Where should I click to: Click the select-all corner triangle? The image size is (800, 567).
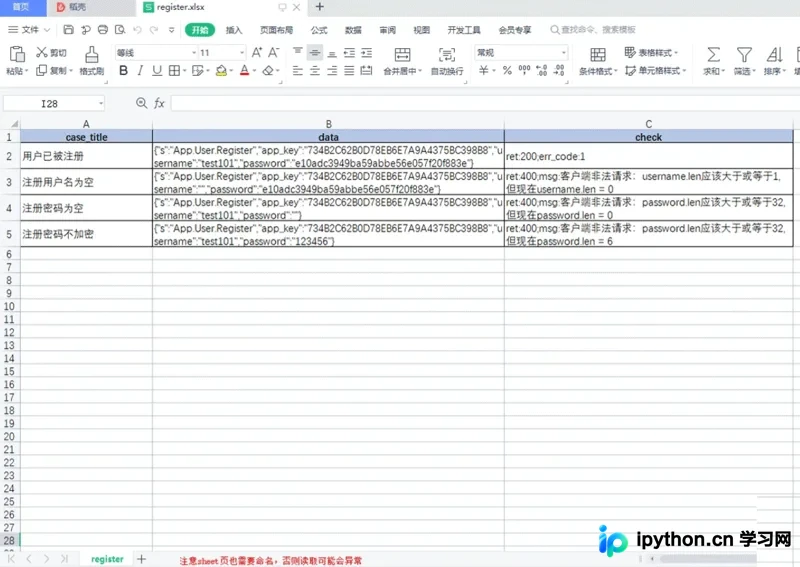point(14,124)
